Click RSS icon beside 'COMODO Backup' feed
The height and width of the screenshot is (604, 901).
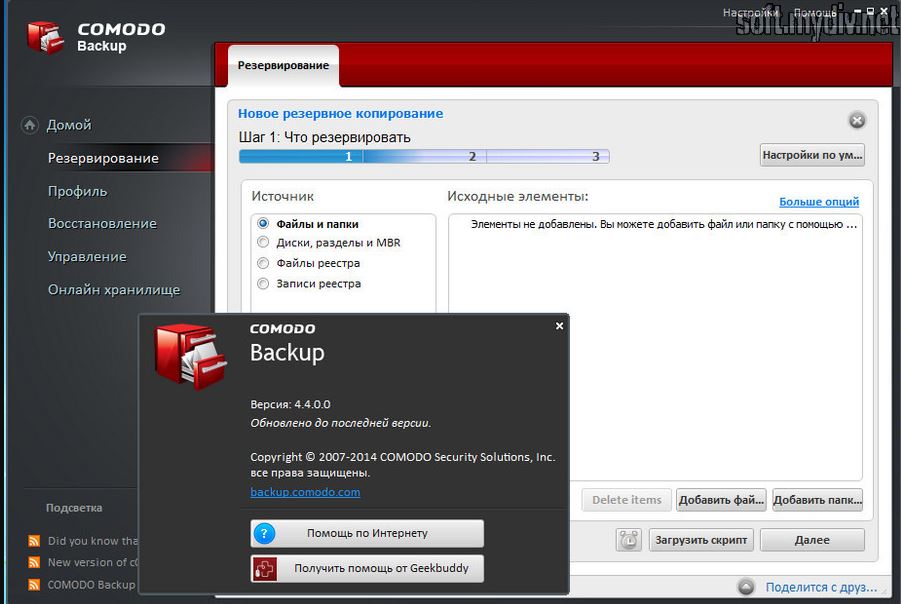34,584
